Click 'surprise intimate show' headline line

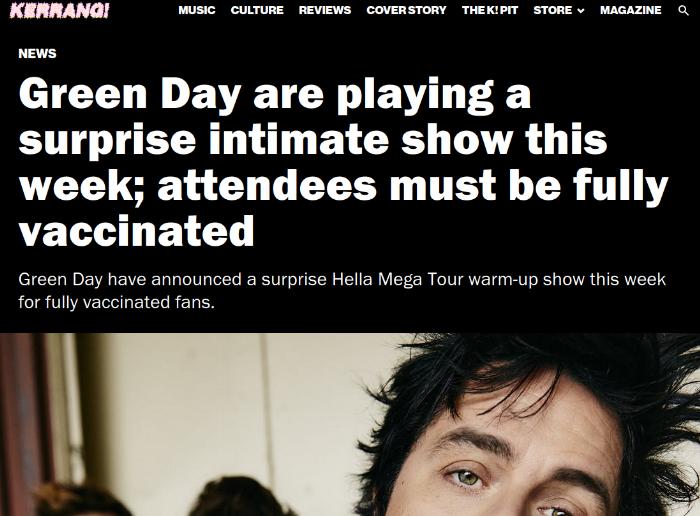tap(312, 139)
